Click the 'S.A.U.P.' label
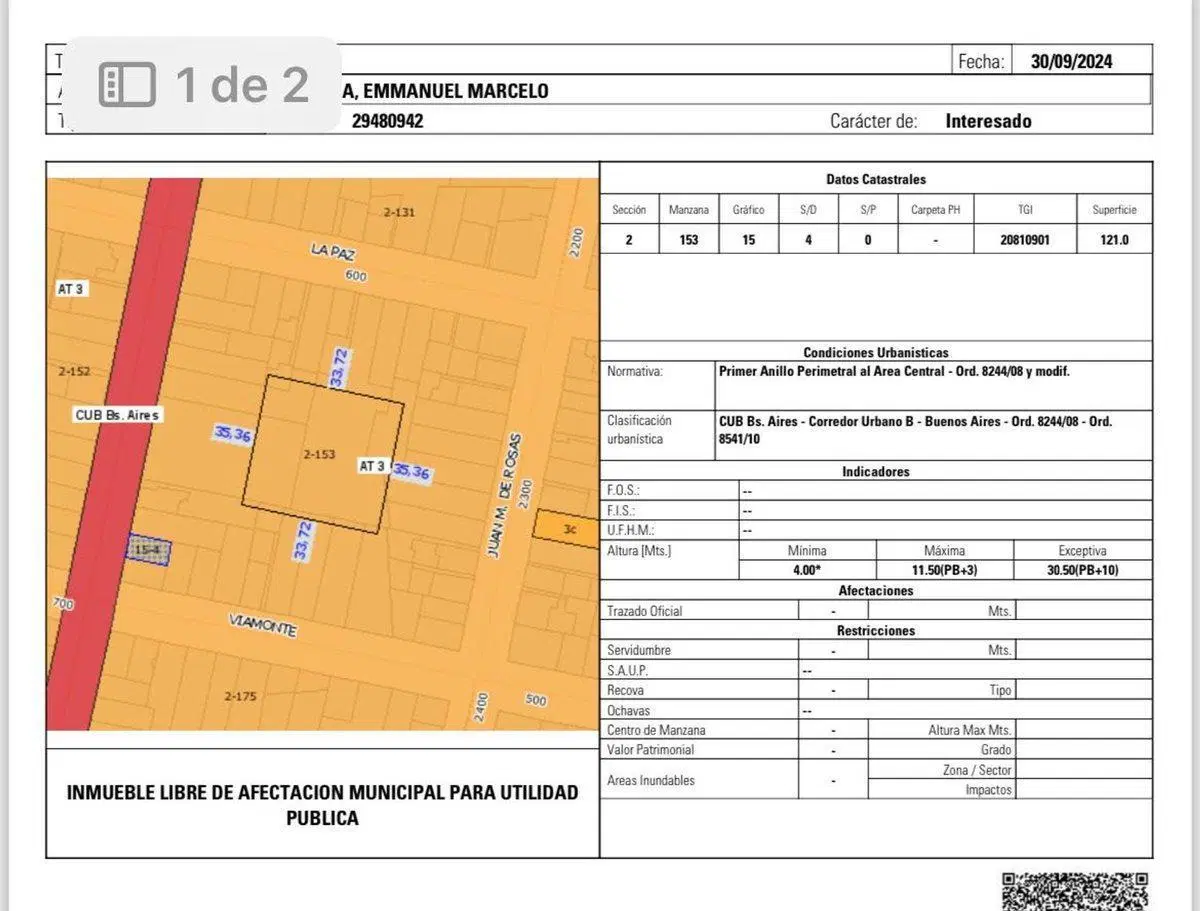 click(x=628, y=671)
